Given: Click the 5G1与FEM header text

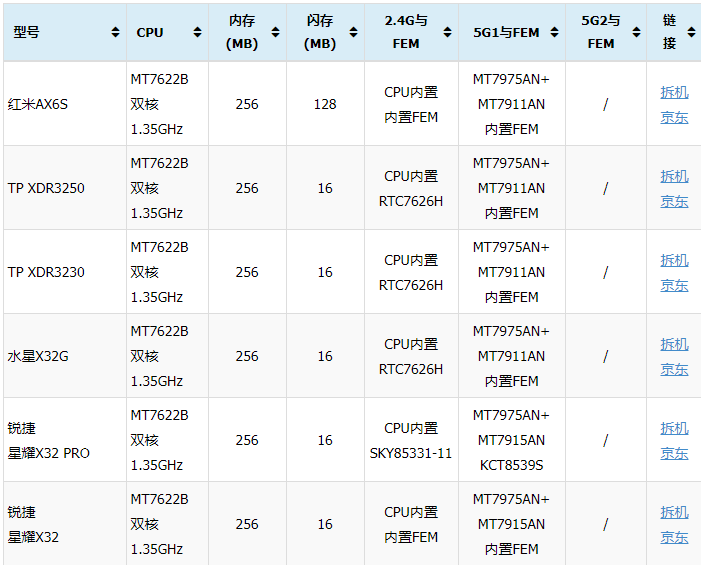Looking at the screenshot, I should [x=506, y=33].
